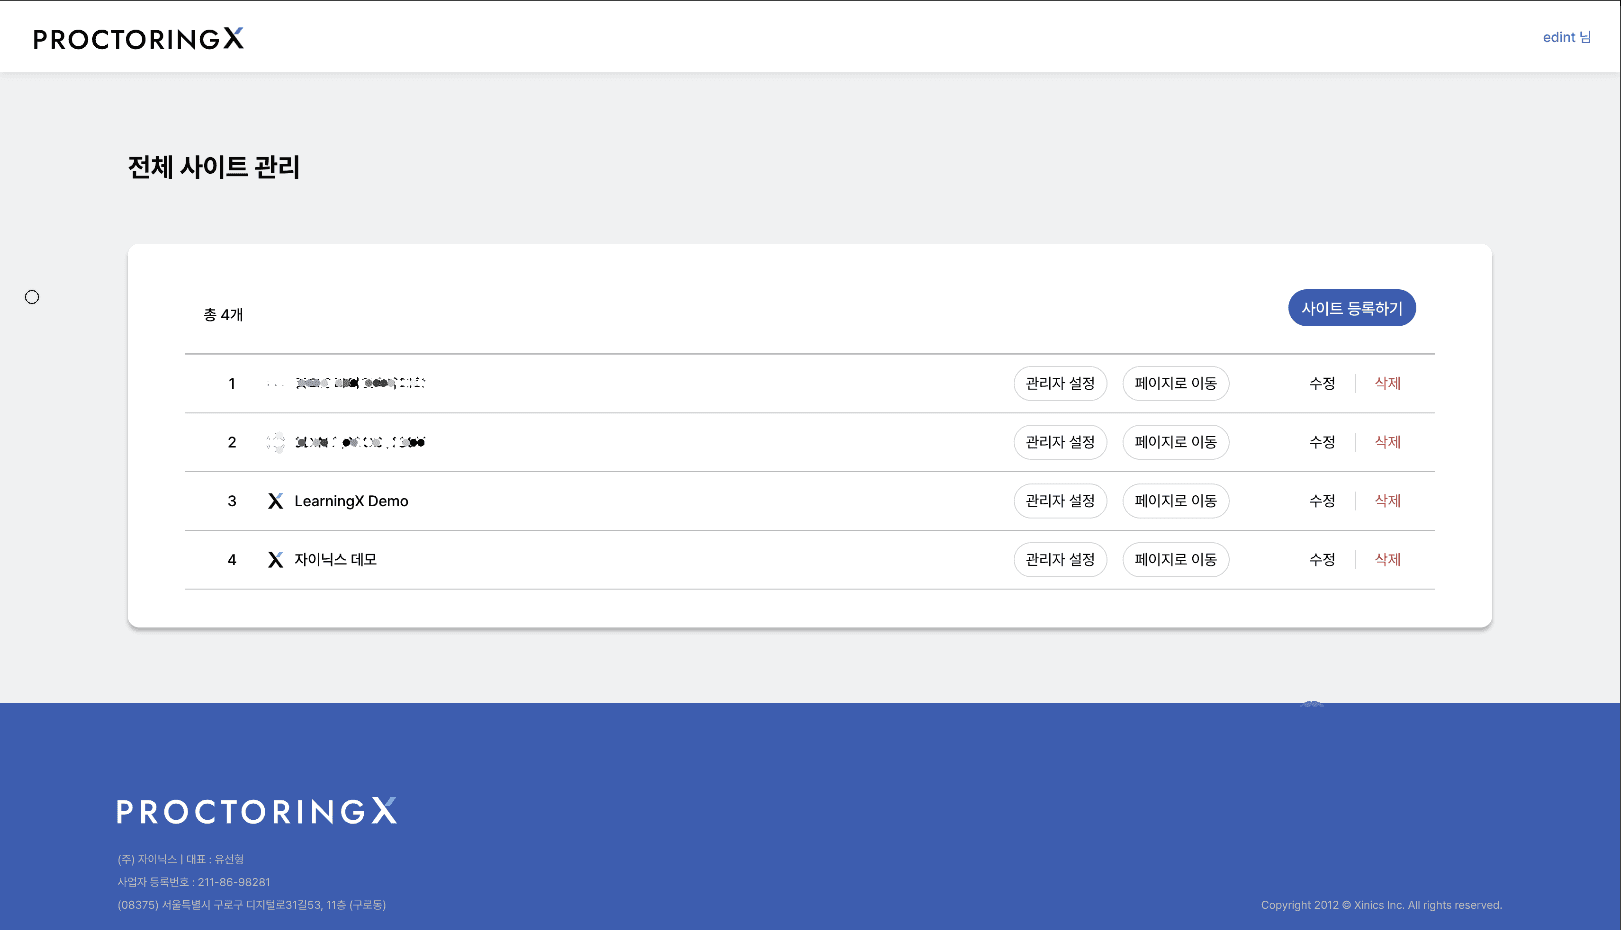Open 관리자 설정 for row 1
Image resolution: width=1621 pixels, height=930 pixels.
(1060, 384)
